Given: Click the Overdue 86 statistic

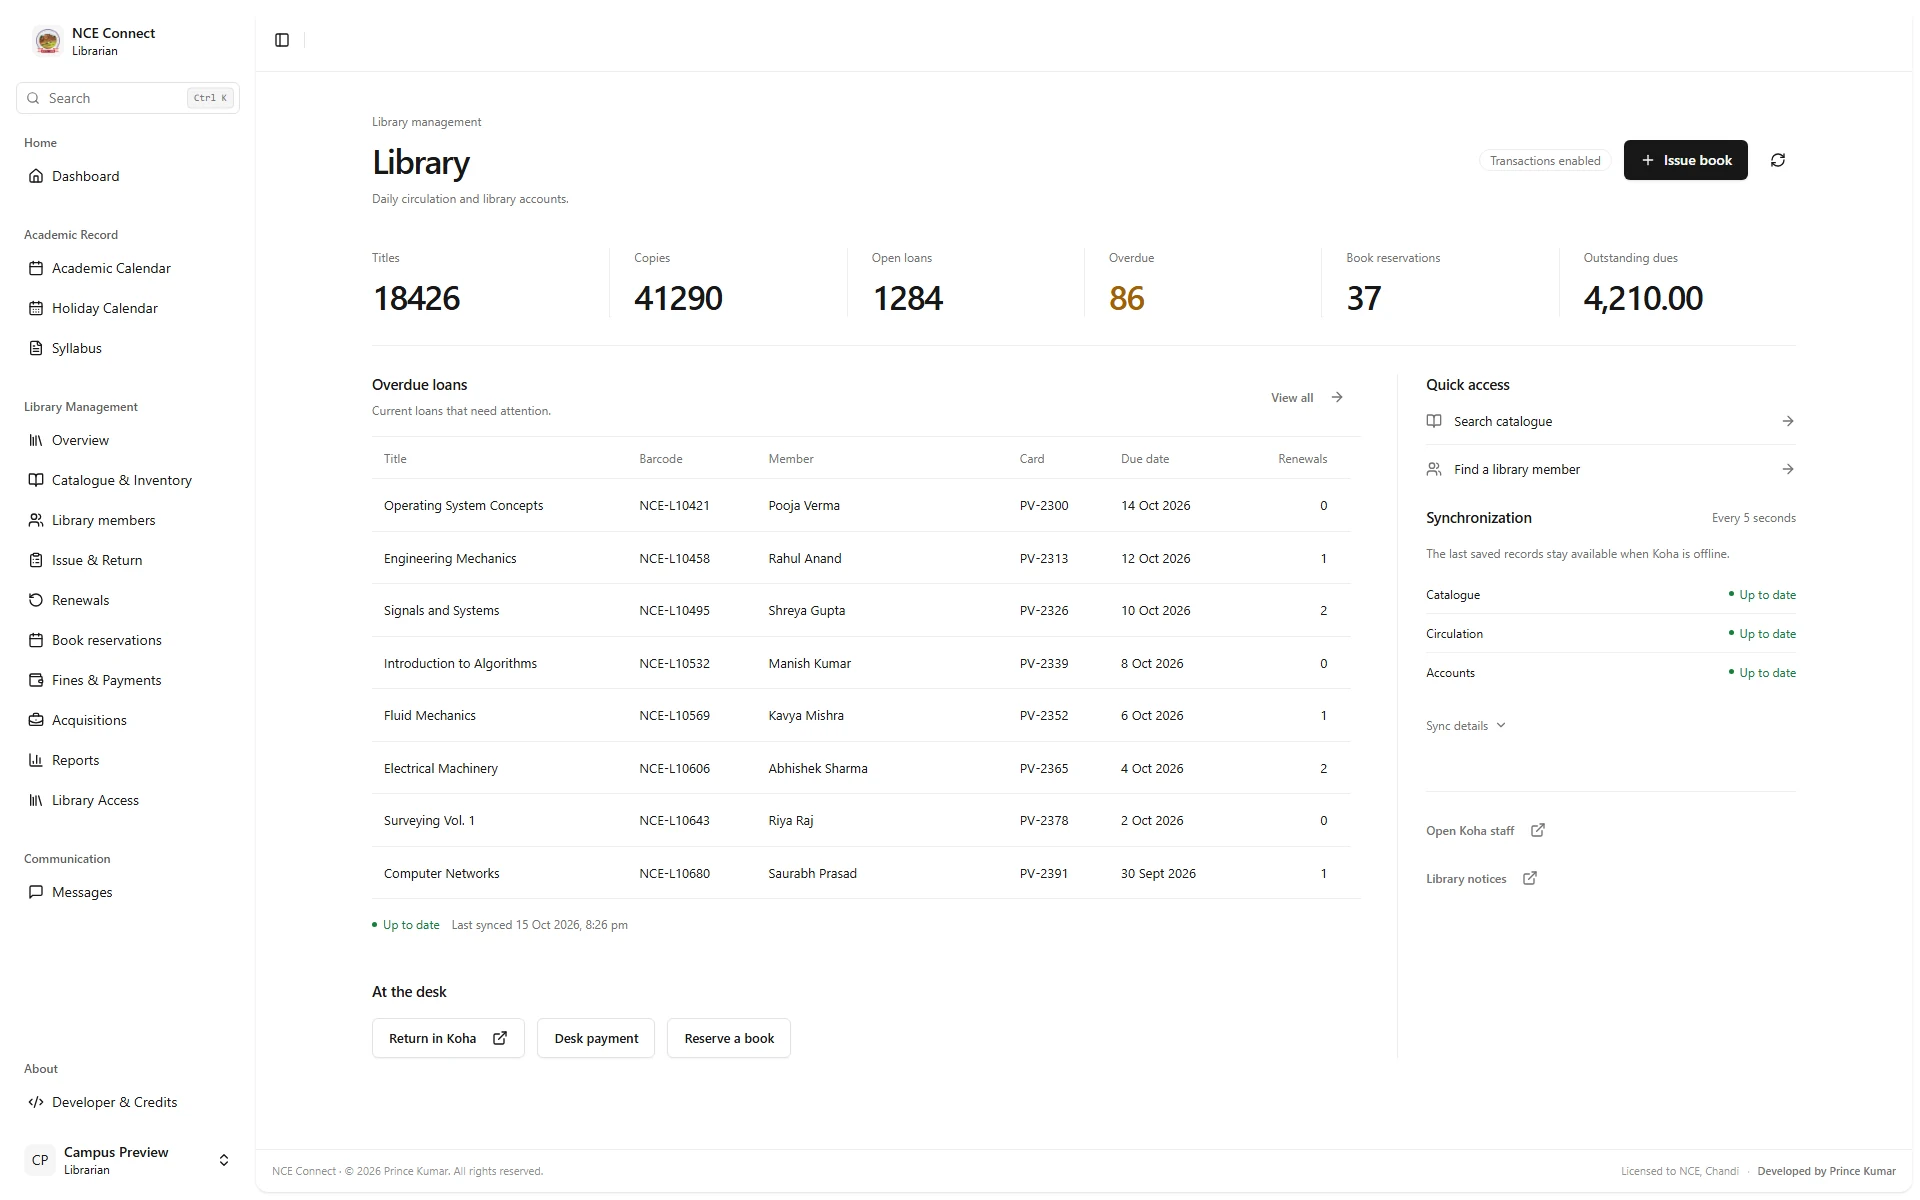Looking at the screenshot, I should point(1127,298).
